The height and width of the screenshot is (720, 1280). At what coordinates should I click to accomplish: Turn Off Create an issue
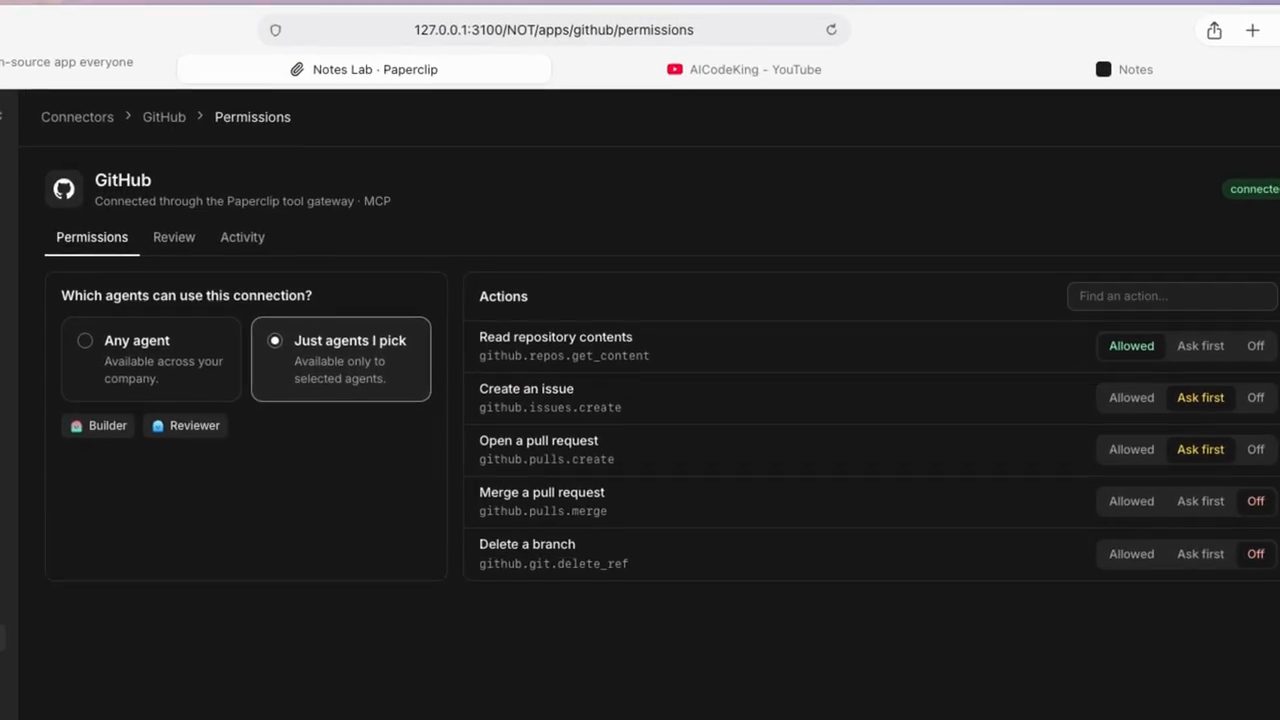pos(1255,398)
